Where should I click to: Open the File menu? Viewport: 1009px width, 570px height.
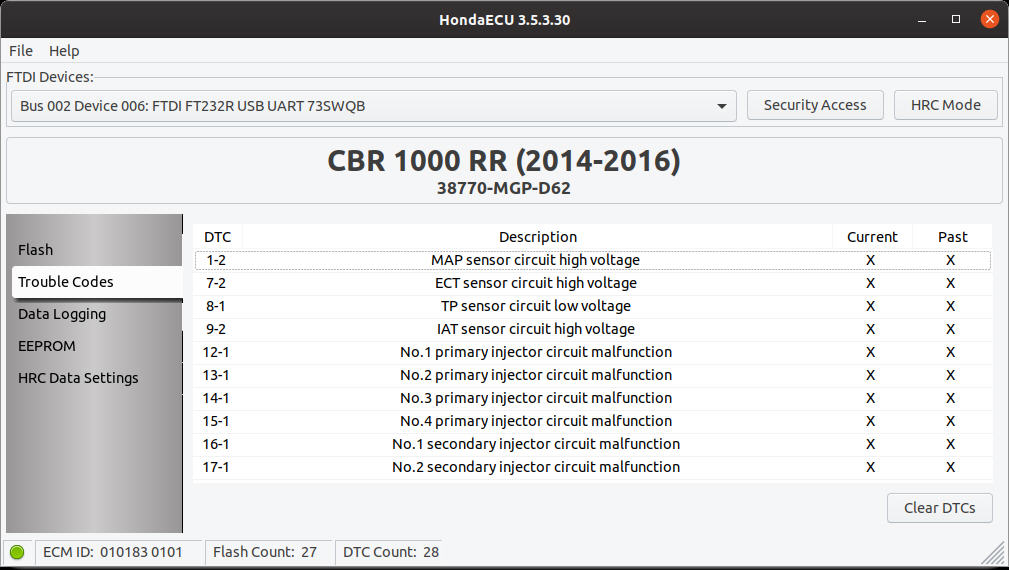21,51
